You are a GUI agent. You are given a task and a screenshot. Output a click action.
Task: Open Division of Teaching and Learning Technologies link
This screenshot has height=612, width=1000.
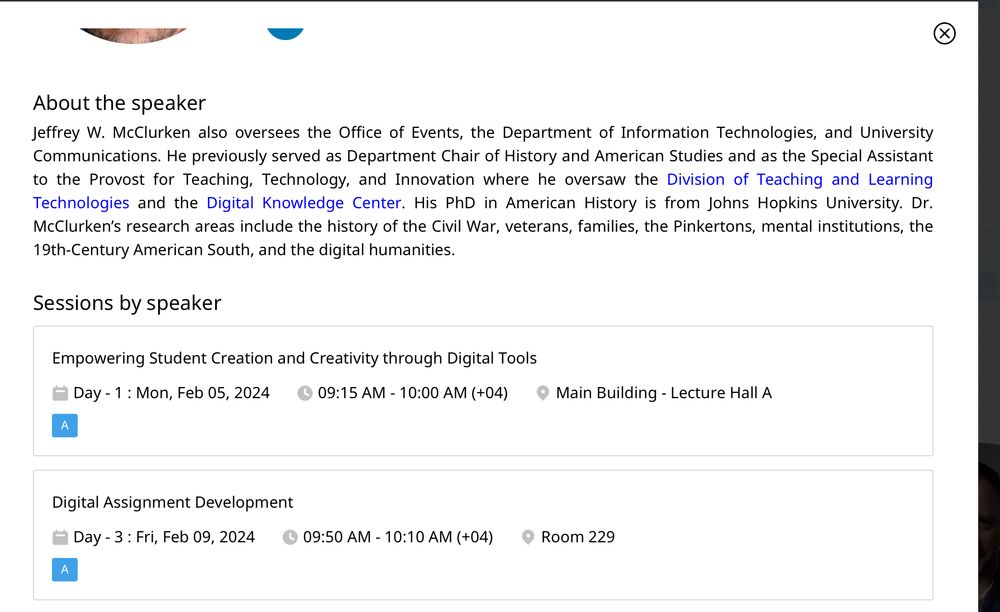799,180
